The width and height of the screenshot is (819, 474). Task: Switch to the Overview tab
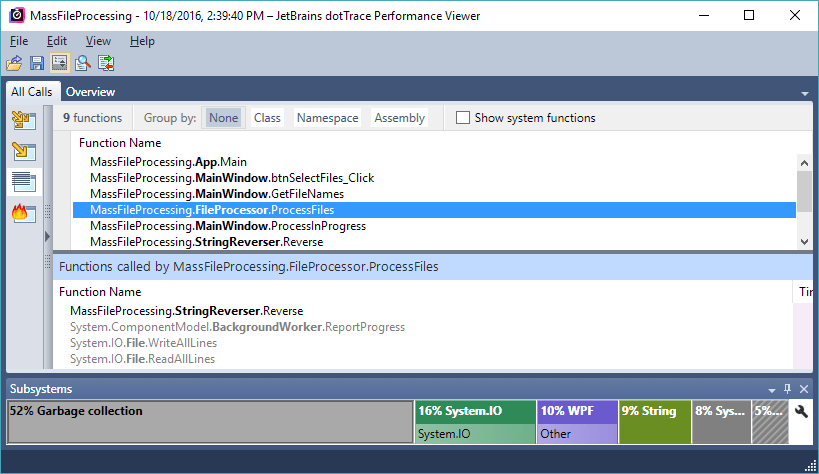pyautogui.click(x=90, y=91)
